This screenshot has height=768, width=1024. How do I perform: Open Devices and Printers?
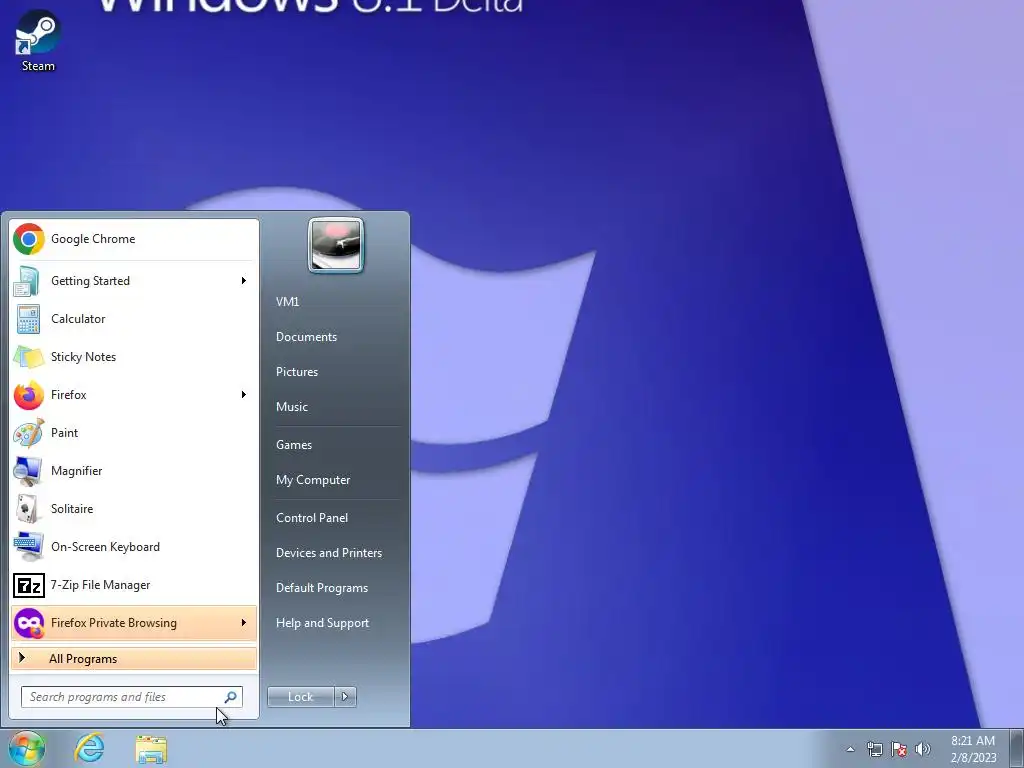[x=328, y=553]
